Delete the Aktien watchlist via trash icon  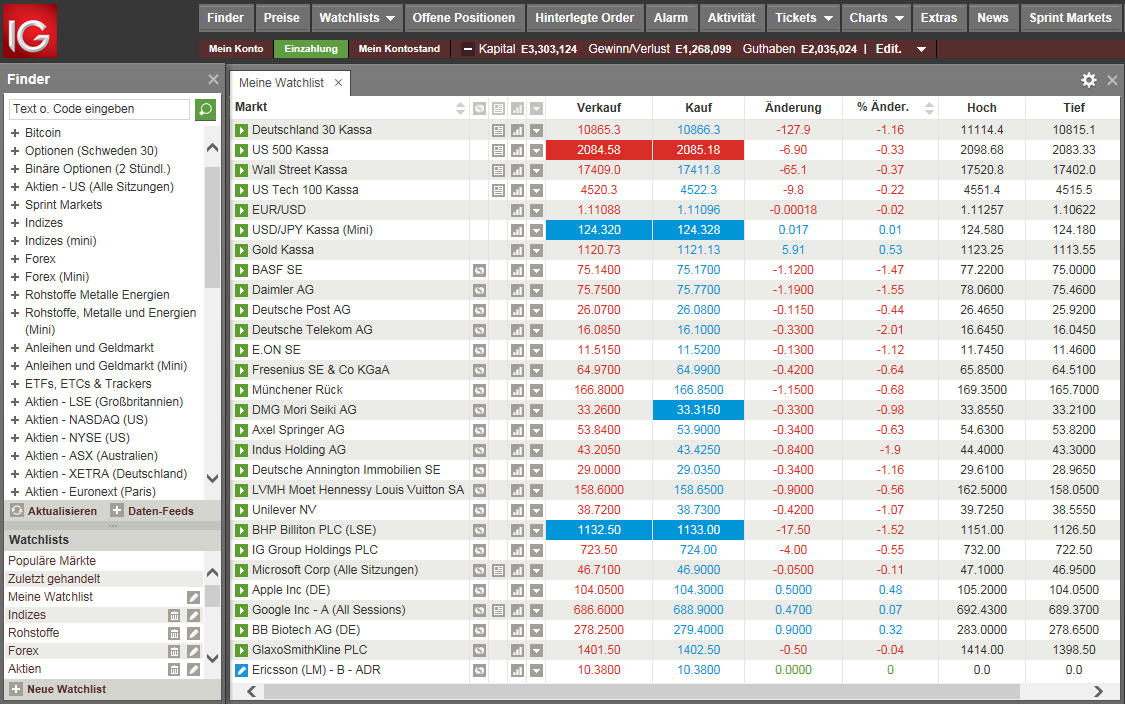174,669
